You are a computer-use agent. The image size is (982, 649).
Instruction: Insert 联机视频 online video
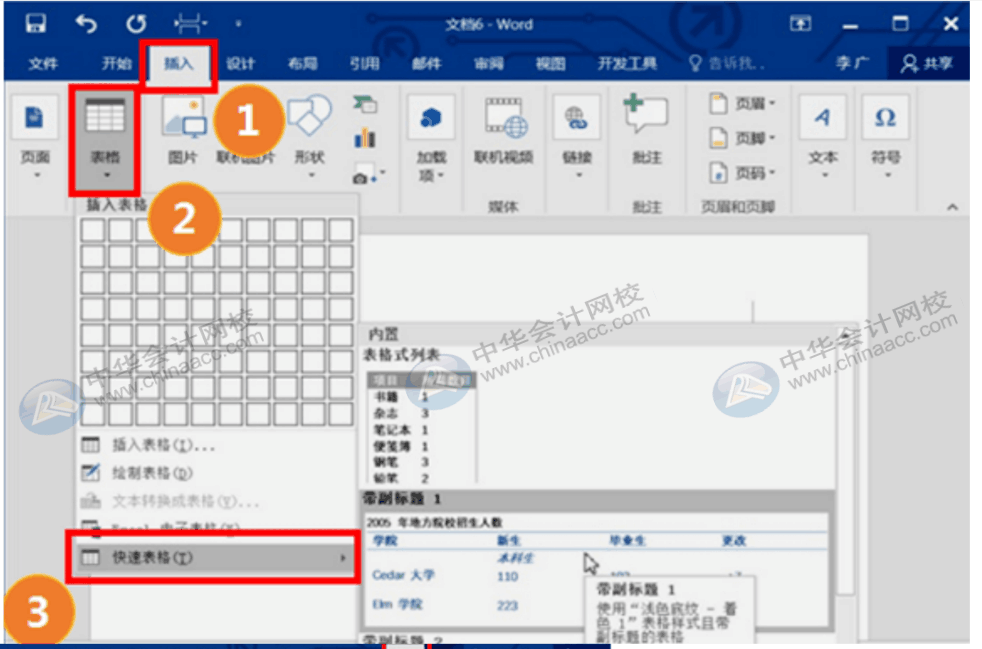coord(504,132)
